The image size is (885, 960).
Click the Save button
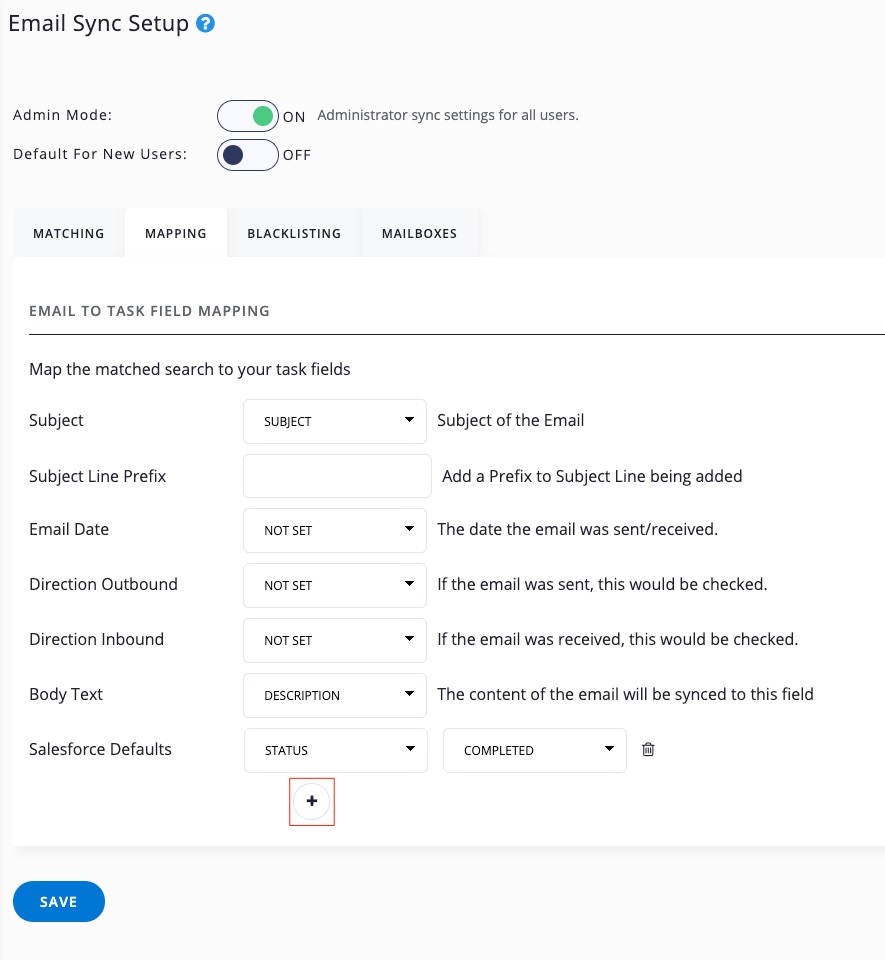click(59, 901)
